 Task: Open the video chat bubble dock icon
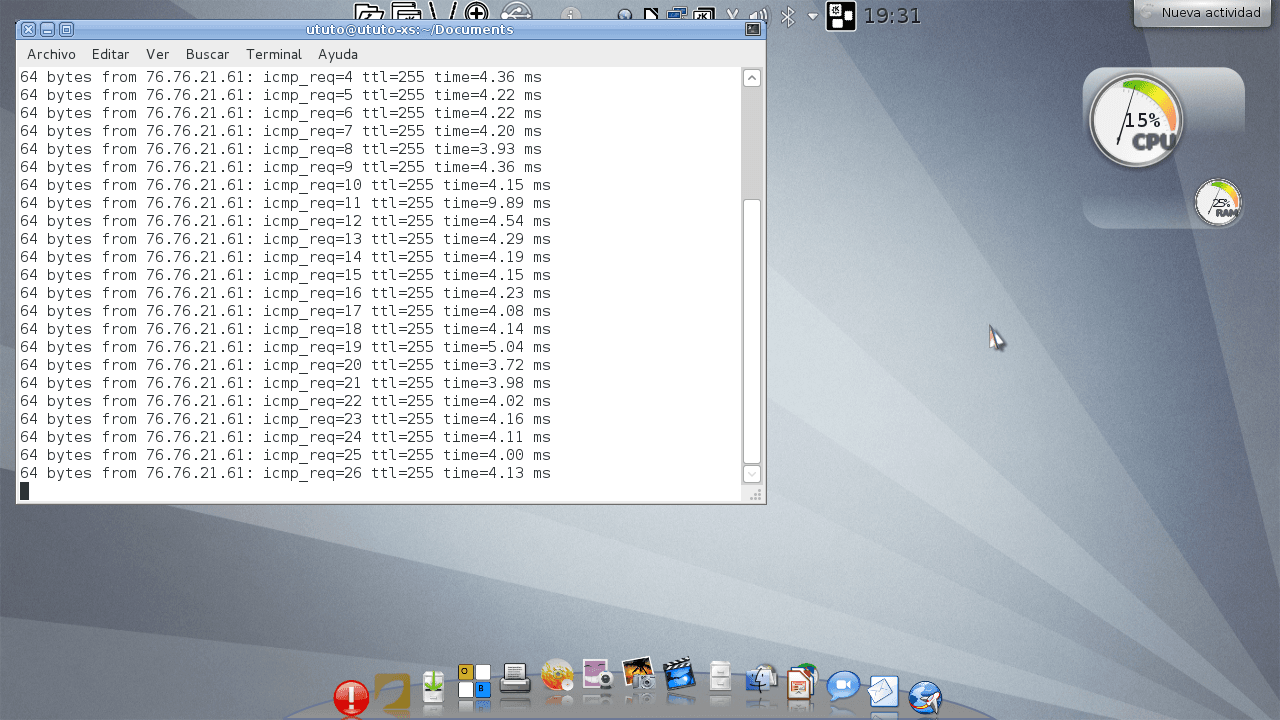coord(843,687)
